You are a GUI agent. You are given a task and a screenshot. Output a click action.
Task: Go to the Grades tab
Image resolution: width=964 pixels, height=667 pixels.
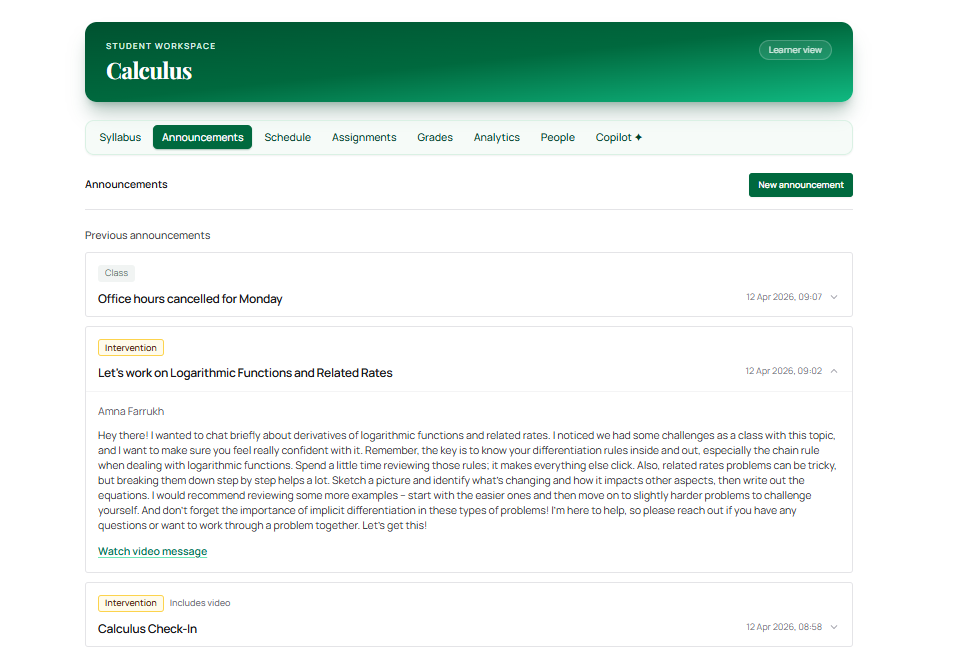435,137
